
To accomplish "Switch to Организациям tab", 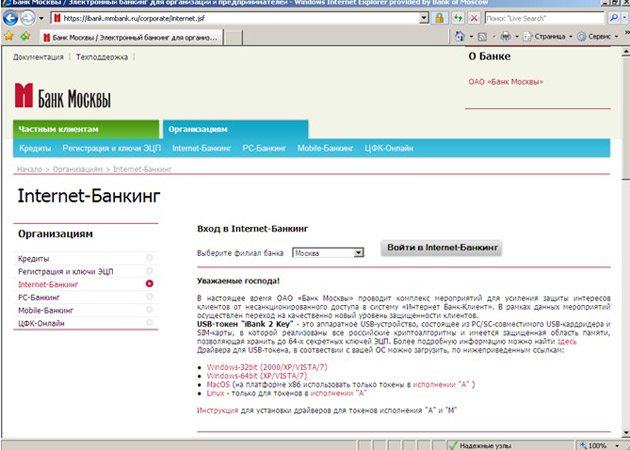I will tap(235, 129).
